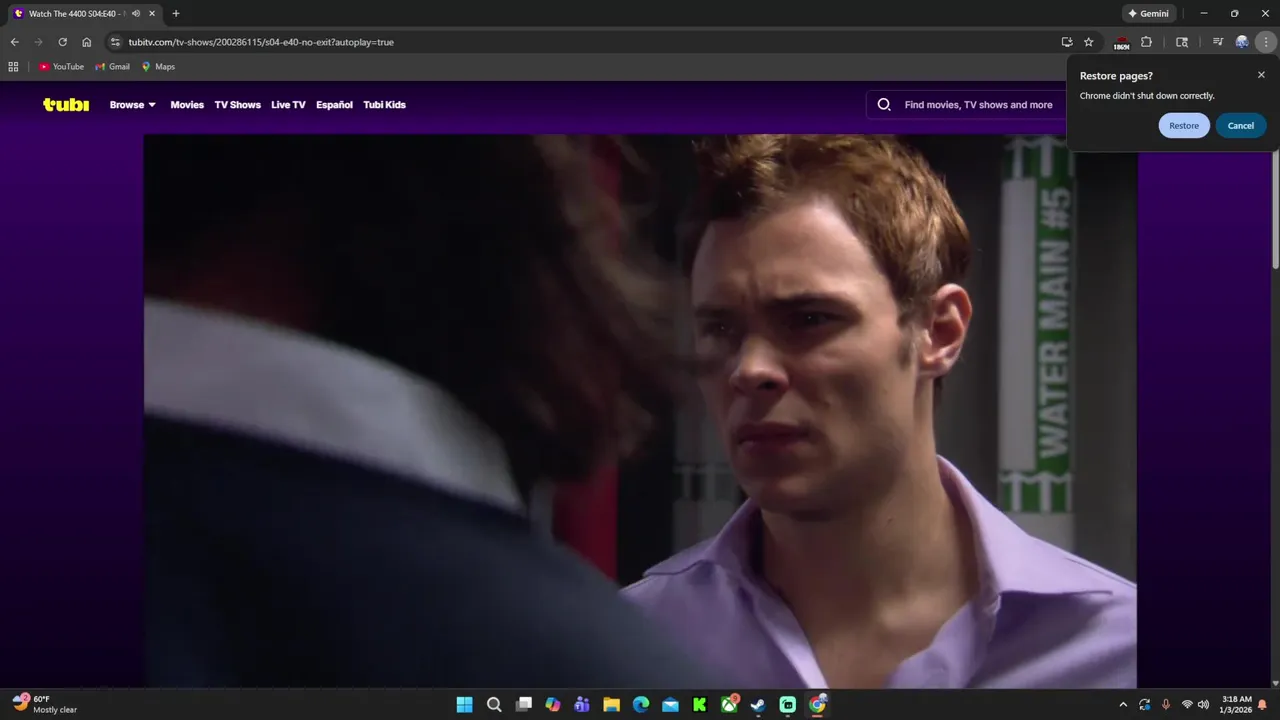Image resolution: width=1280 pixels, height=720 pixels.
Task: Open the red extension with badge
Action: coord(1122,43)
